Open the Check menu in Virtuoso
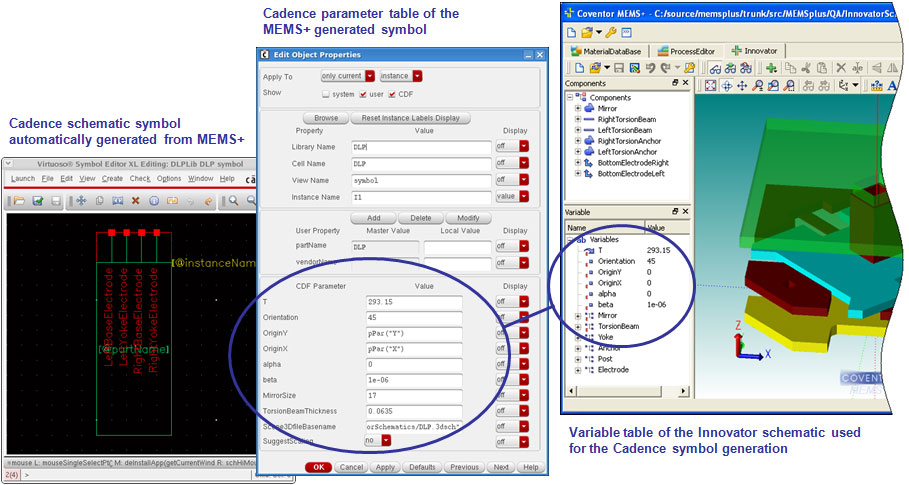The image size is (909, 485). 140,178
